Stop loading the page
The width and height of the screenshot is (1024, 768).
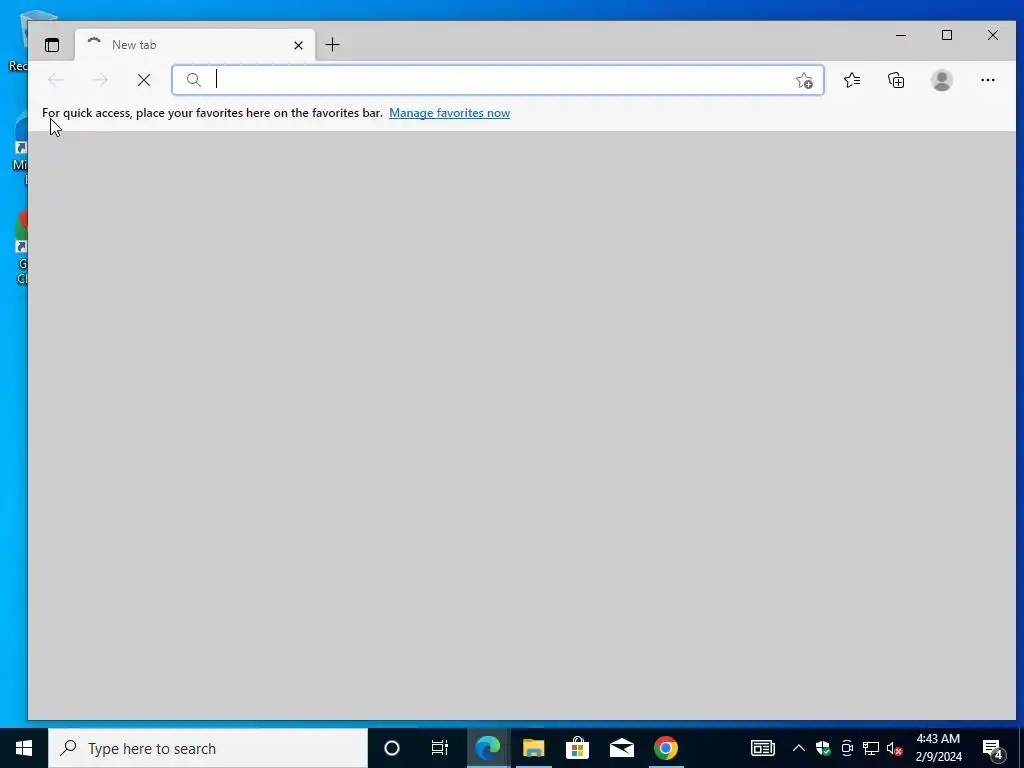(x=144, y=80)
